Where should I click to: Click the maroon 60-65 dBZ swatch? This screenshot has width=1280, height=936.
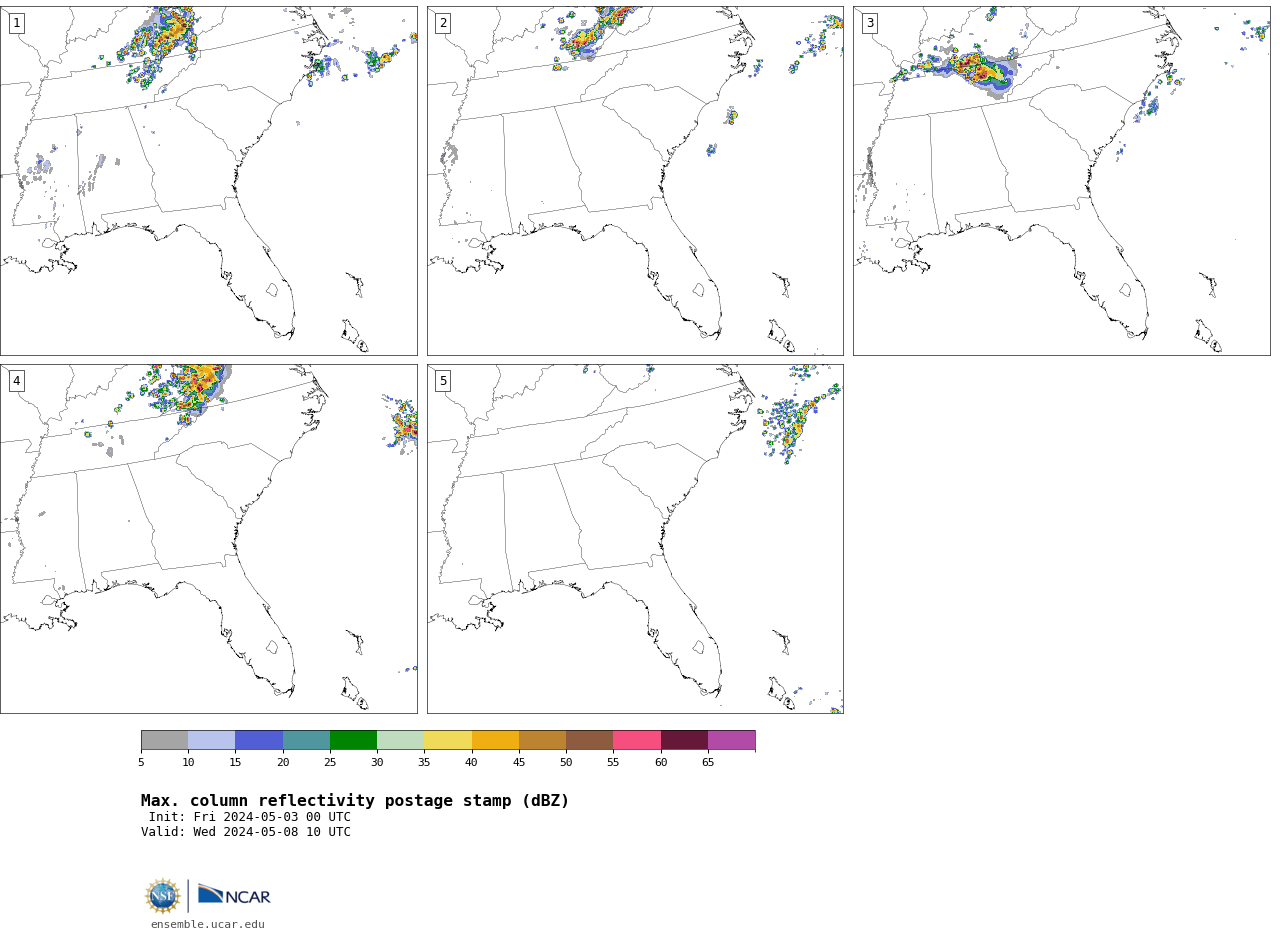click(684, 740)
